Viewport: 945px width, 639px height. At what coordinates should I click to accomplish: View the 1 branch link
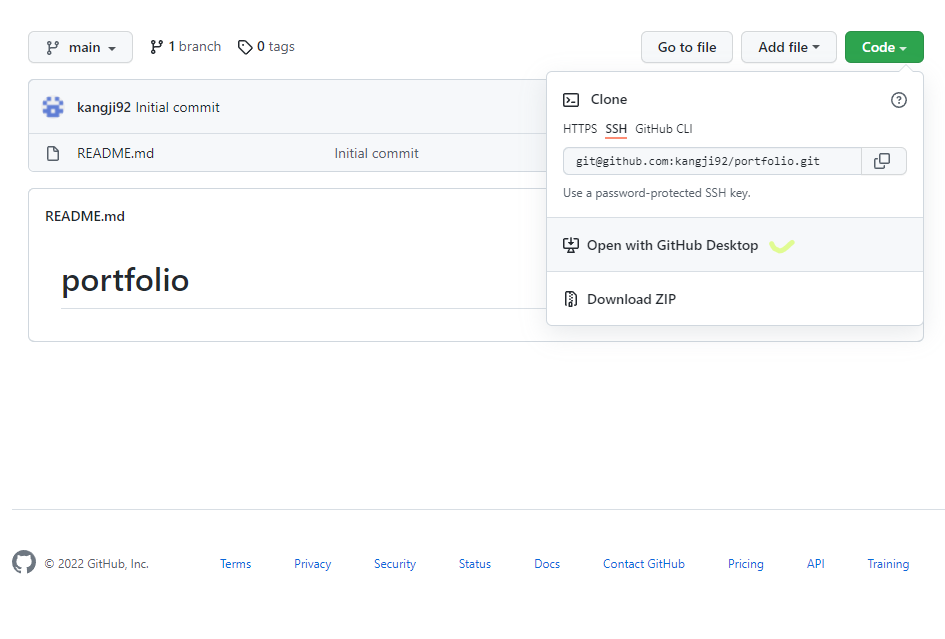[186, 46]
